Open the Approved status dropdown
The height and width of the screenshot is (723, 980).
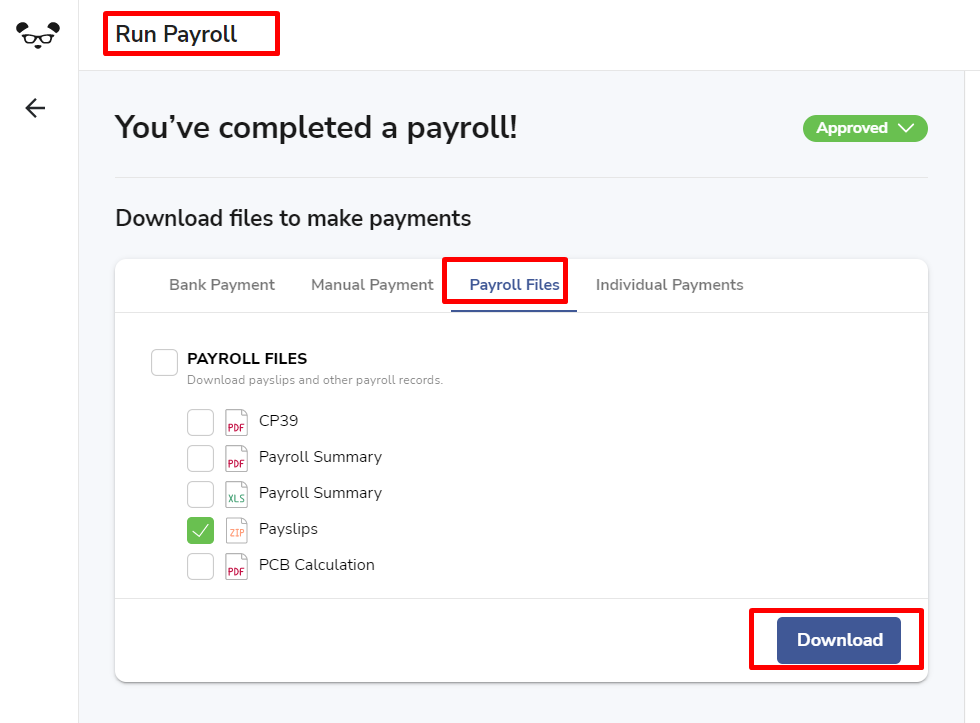pos(865,128)
